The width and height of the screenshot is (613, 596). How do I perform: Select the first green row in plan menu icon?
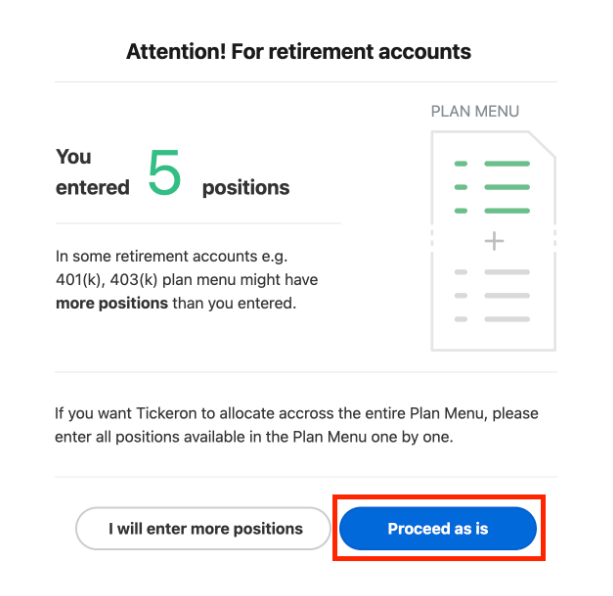pos(492,164)
